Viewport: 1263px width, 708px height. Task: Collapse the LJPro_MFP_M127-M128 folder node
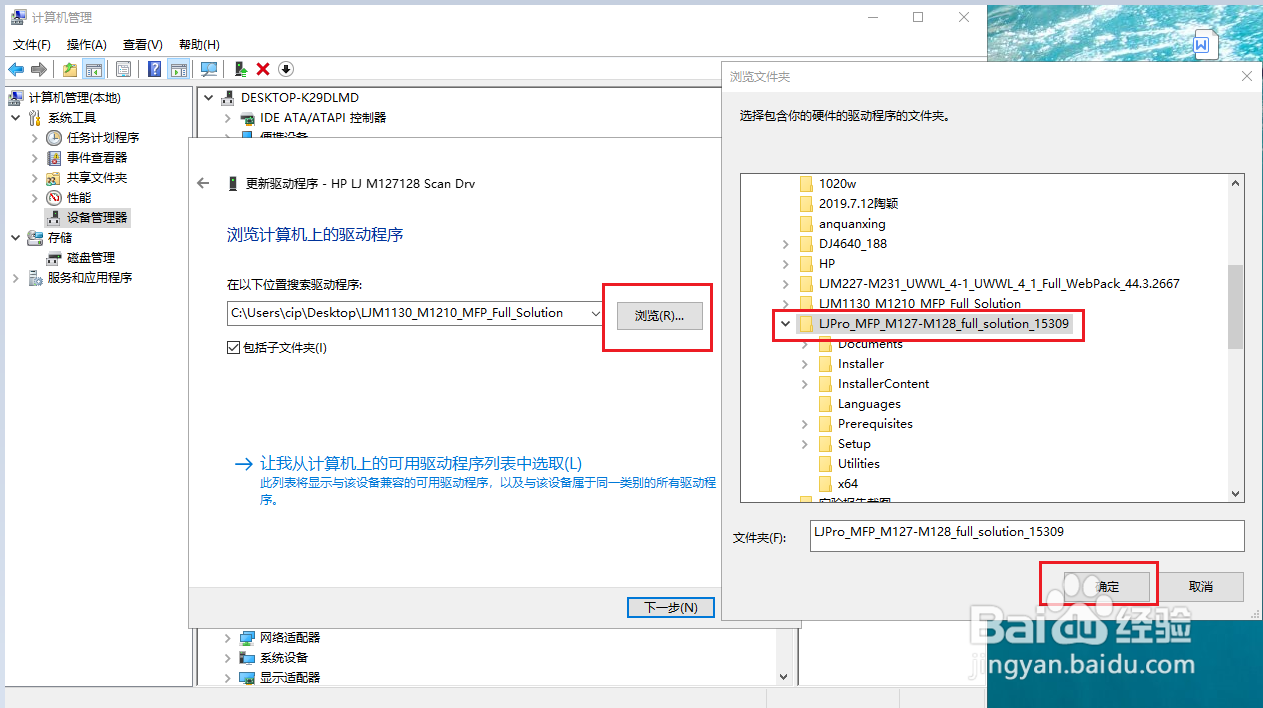click(x=785, y=324)
